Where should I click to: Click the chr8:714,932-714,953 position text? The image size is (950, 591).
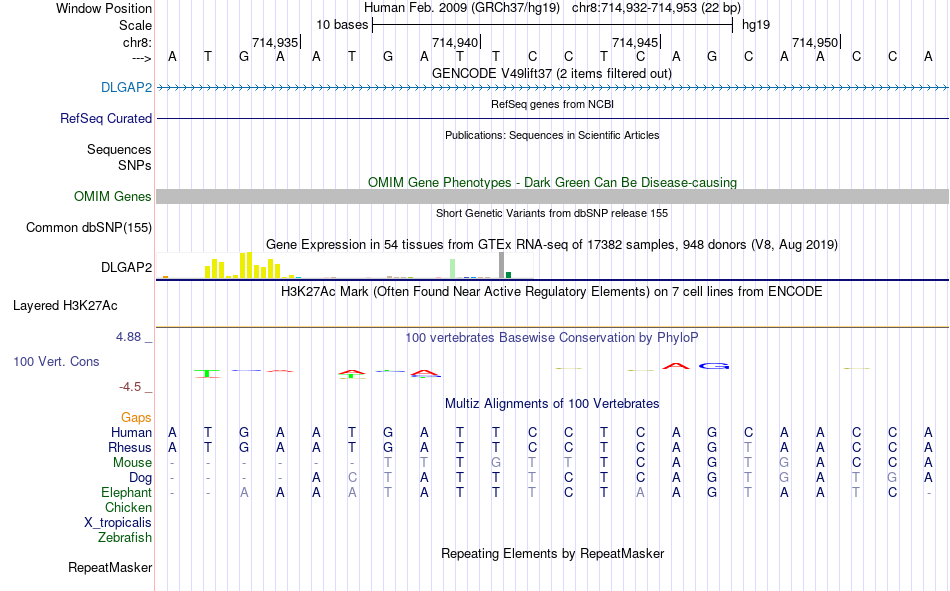656,8
